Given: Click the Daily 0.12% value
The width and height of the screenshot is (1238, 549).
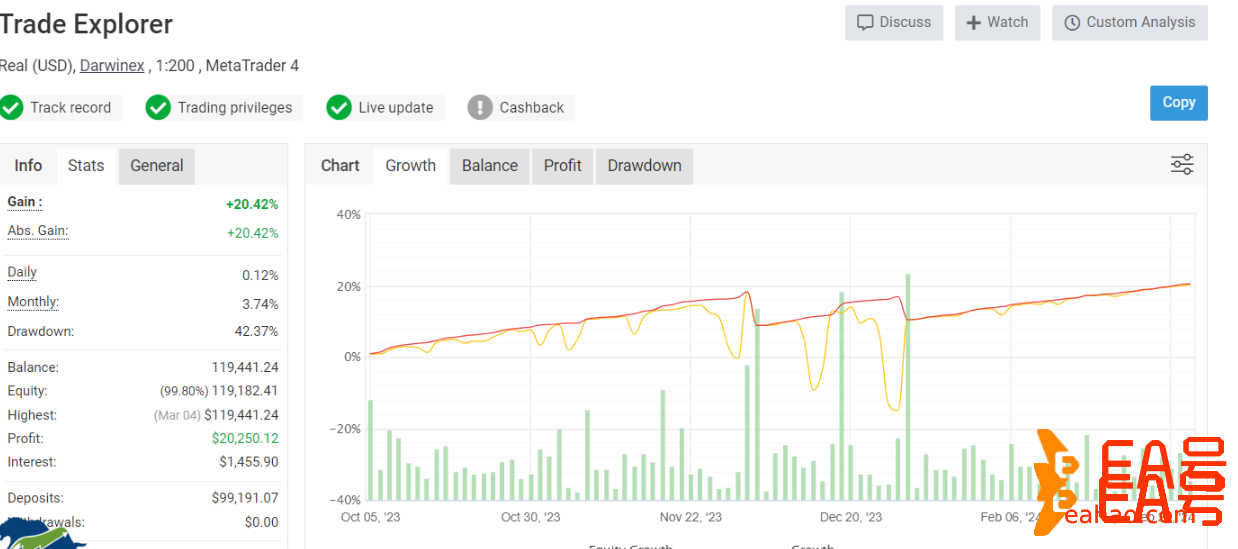Looking at the screenshot, I should [x=260, y=275].
